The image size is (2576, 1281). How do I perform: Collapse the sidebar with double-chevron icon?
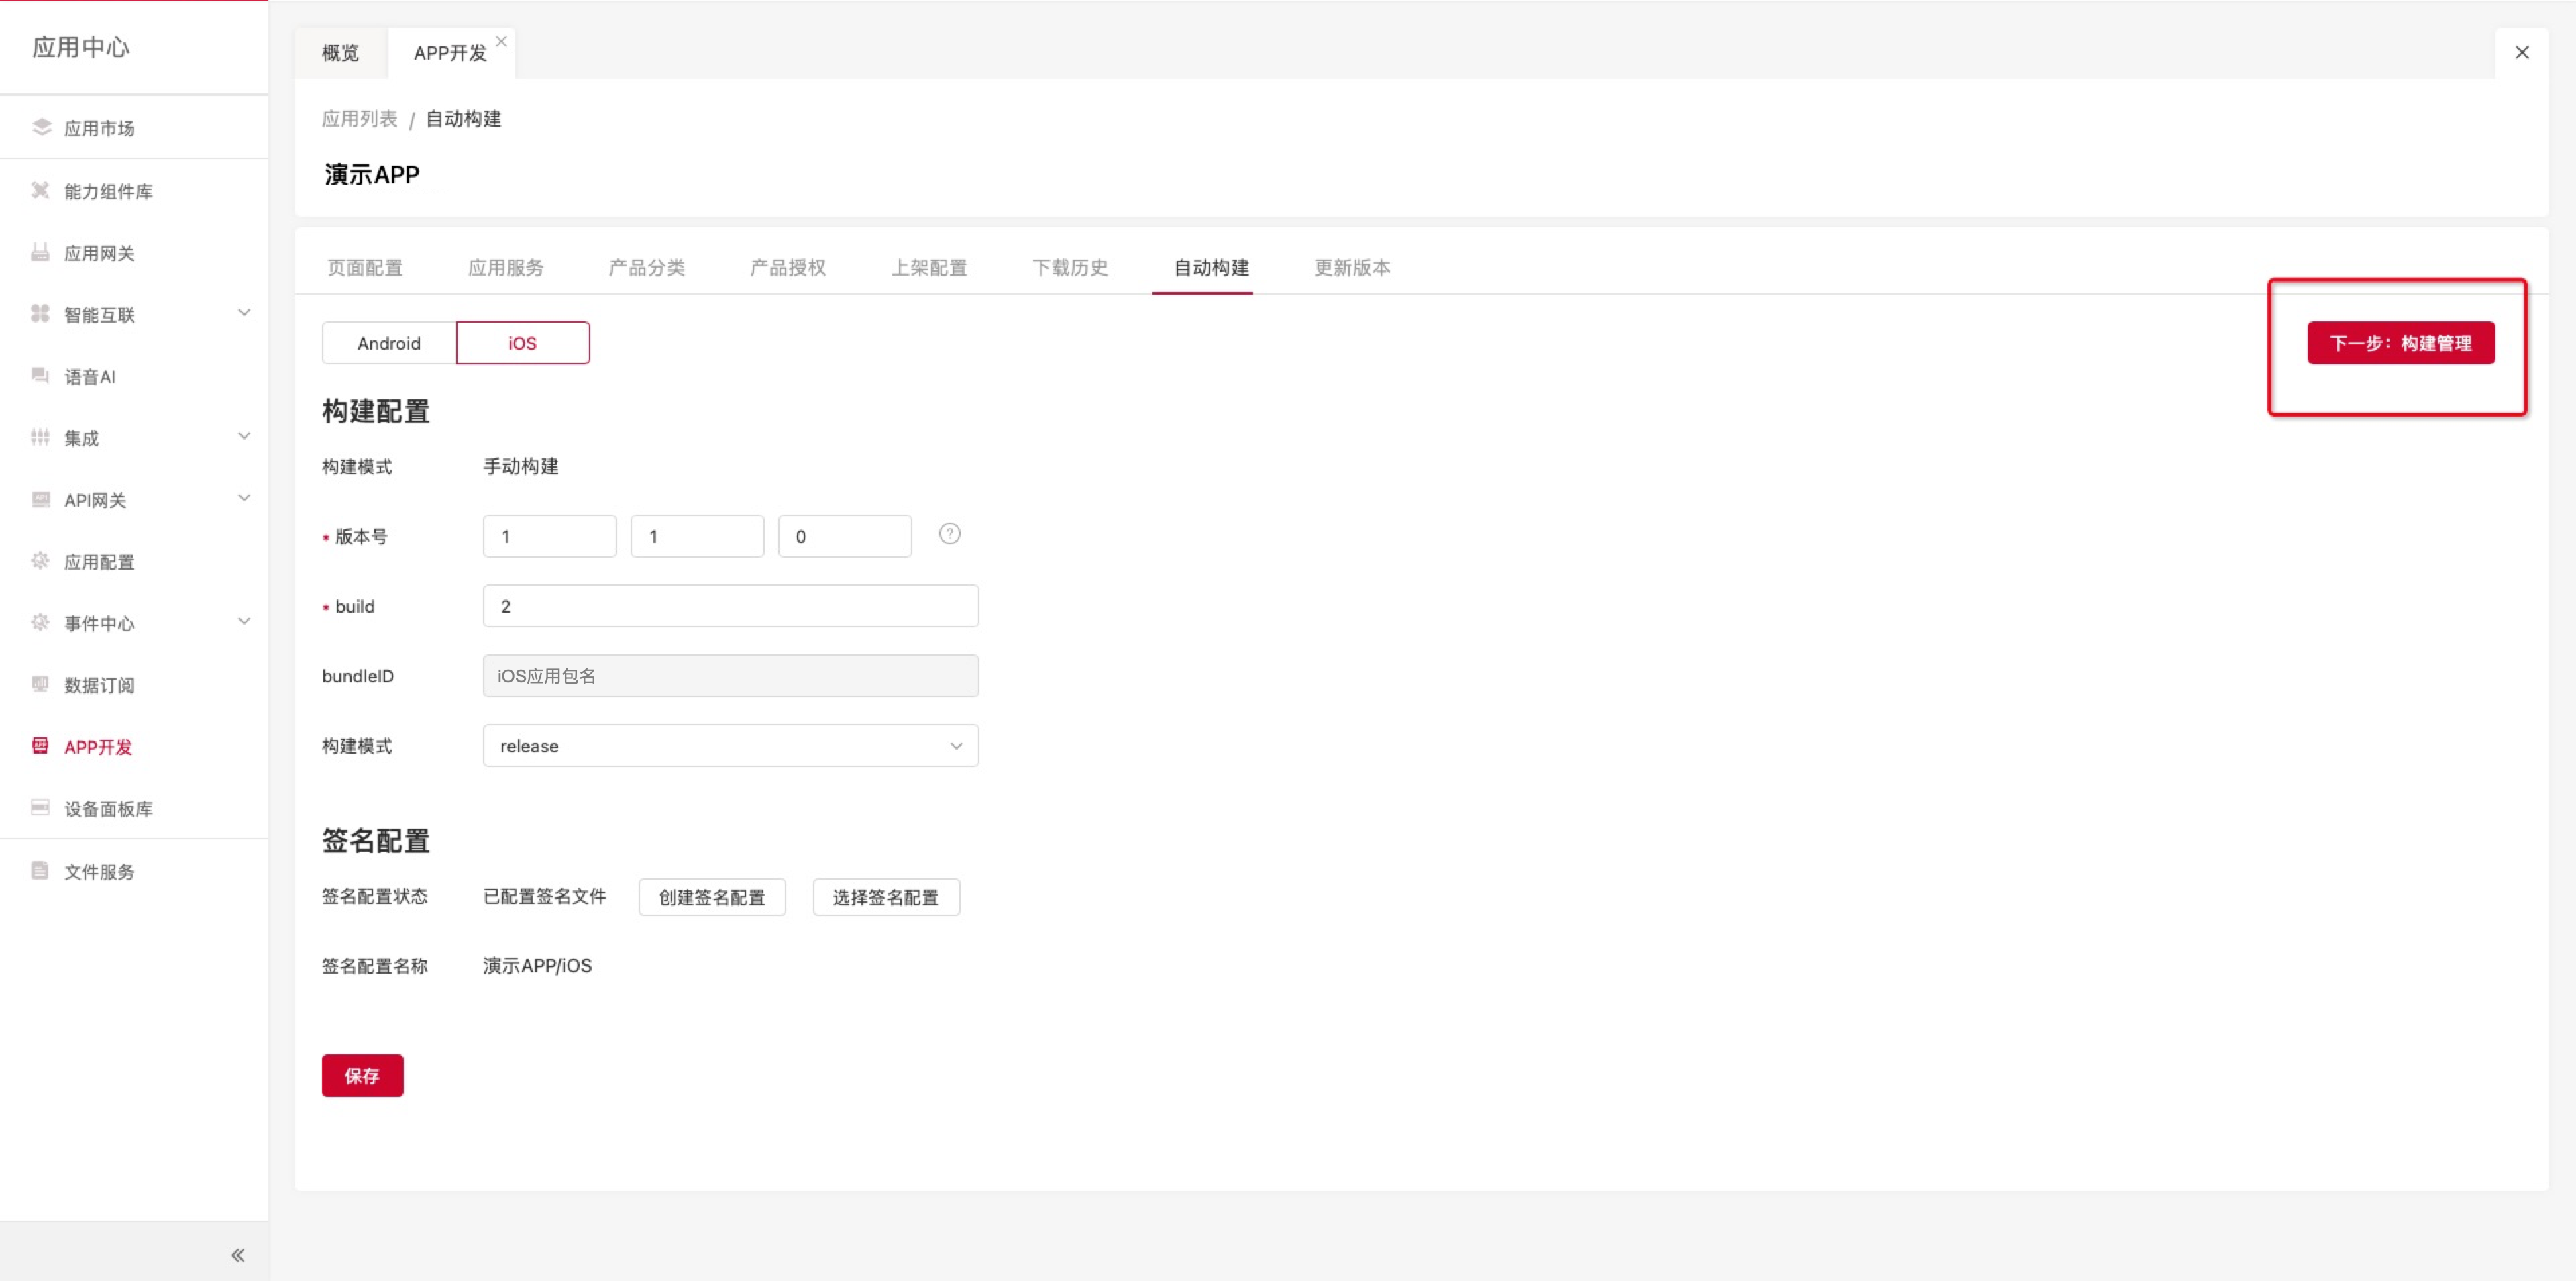(x=237, y=1254)
